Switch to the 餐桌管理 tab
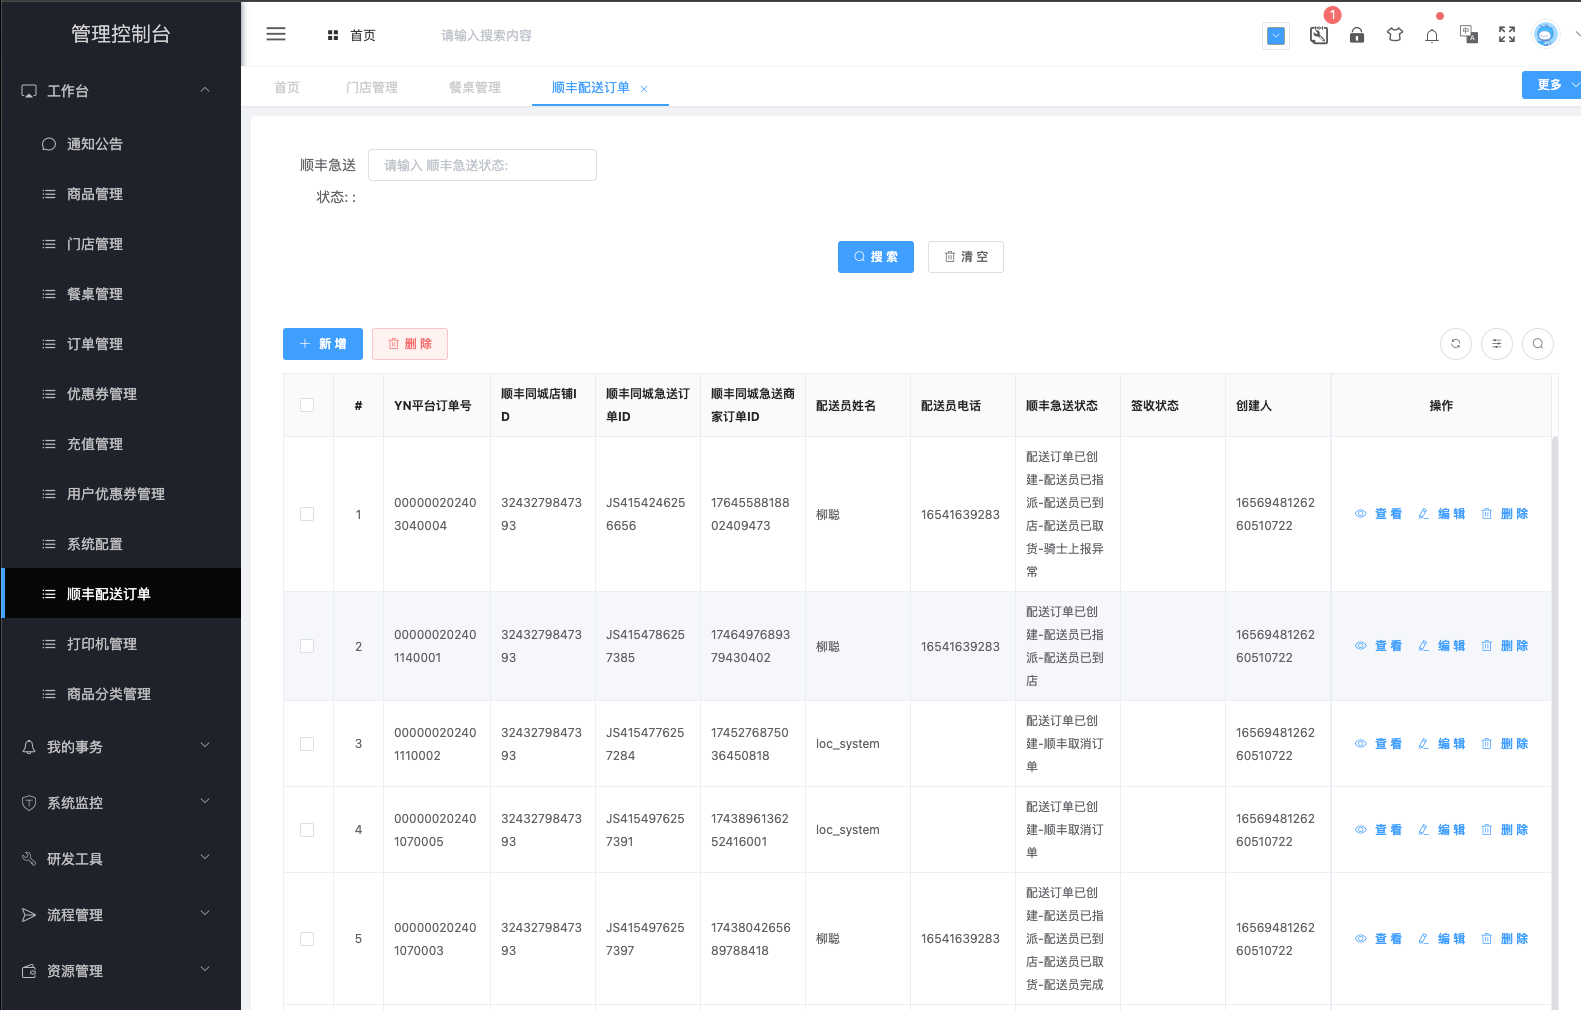The height and width of the screenshot is (1010, 1581). point(475,88)
